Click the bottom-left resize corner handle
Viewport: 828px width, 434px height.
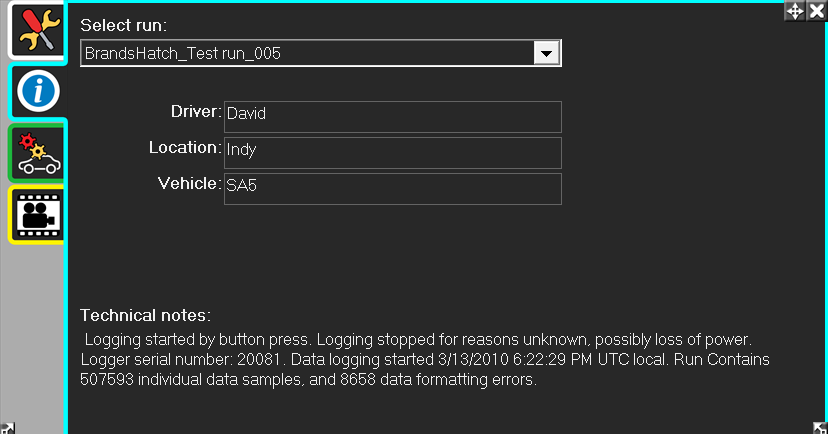pos(8,426)
